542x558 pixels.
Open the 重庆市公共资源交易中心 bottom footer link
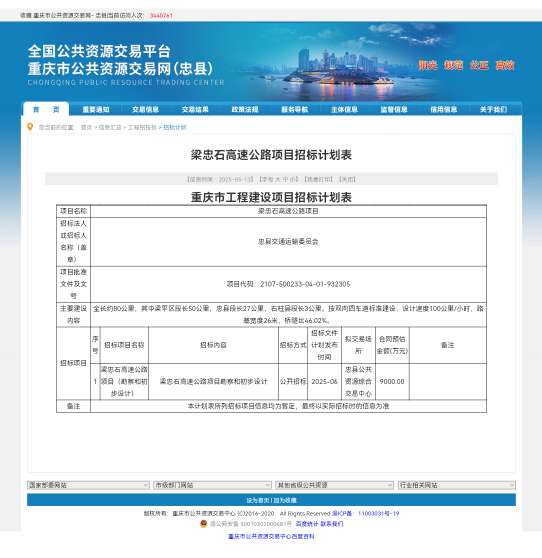271,536
